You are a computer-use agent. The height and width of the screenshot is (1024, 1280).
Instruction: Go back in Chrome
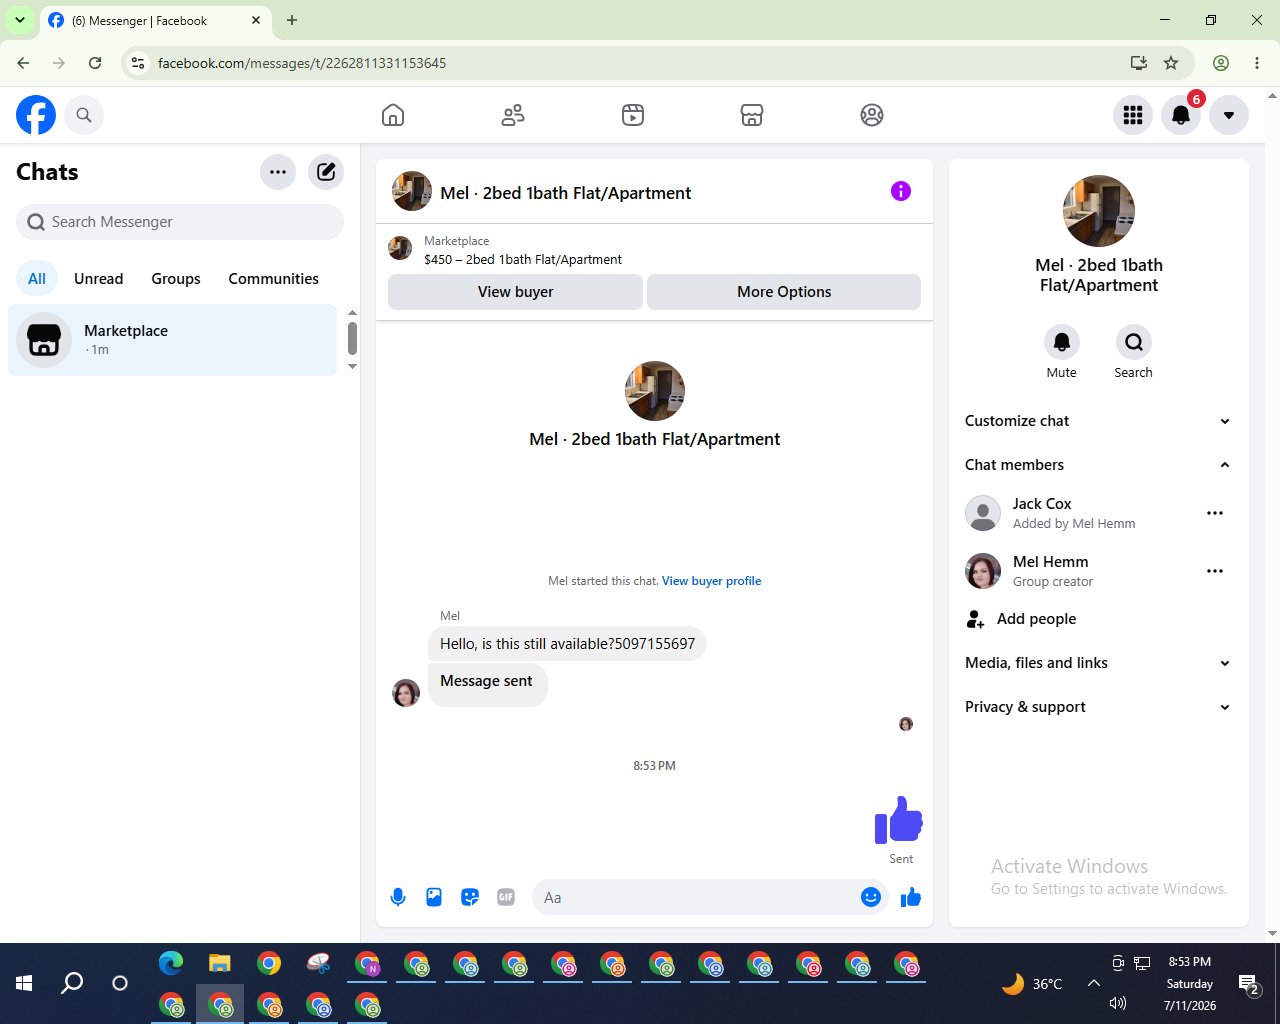coord(23,63)
